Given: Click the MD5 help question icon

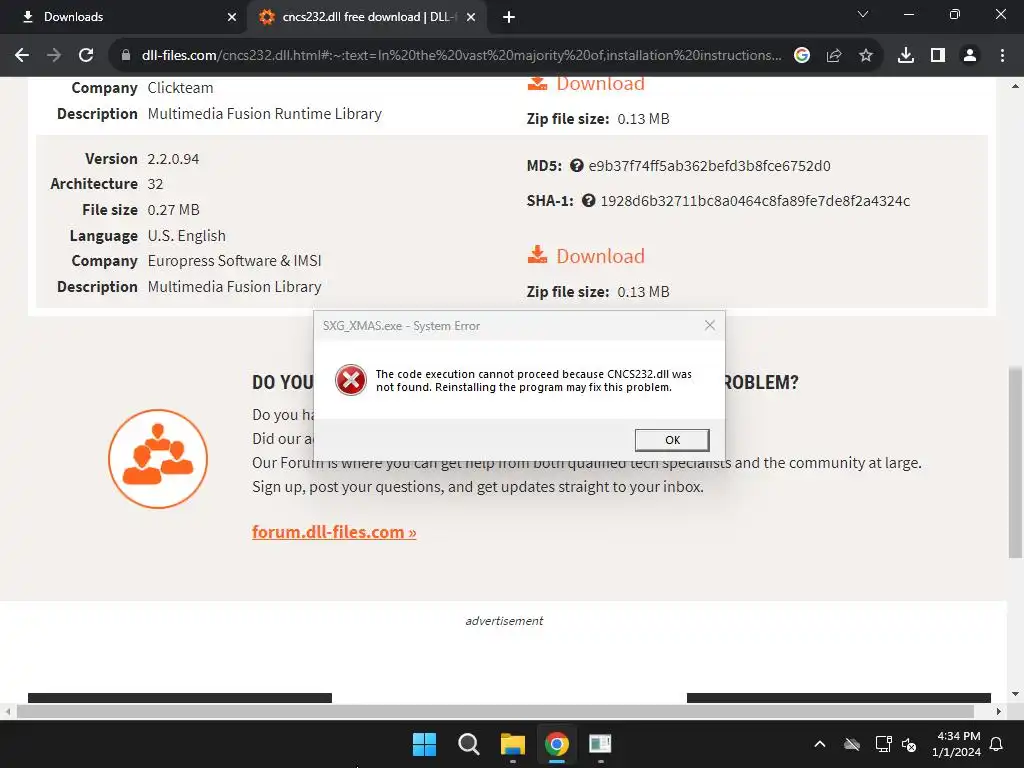Looking at the screenshot, I should coord(577,165).
